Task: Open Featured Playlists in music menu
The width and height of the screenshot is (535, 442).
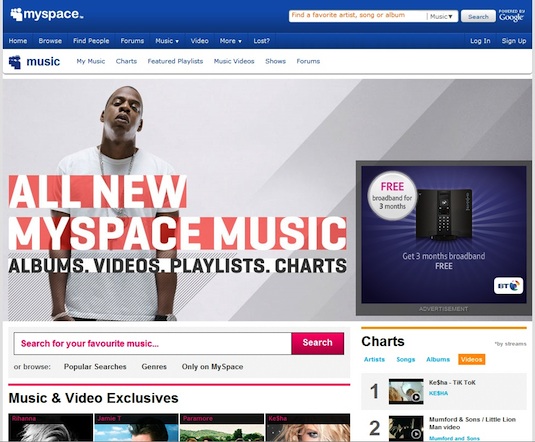Action: (175, 61)
